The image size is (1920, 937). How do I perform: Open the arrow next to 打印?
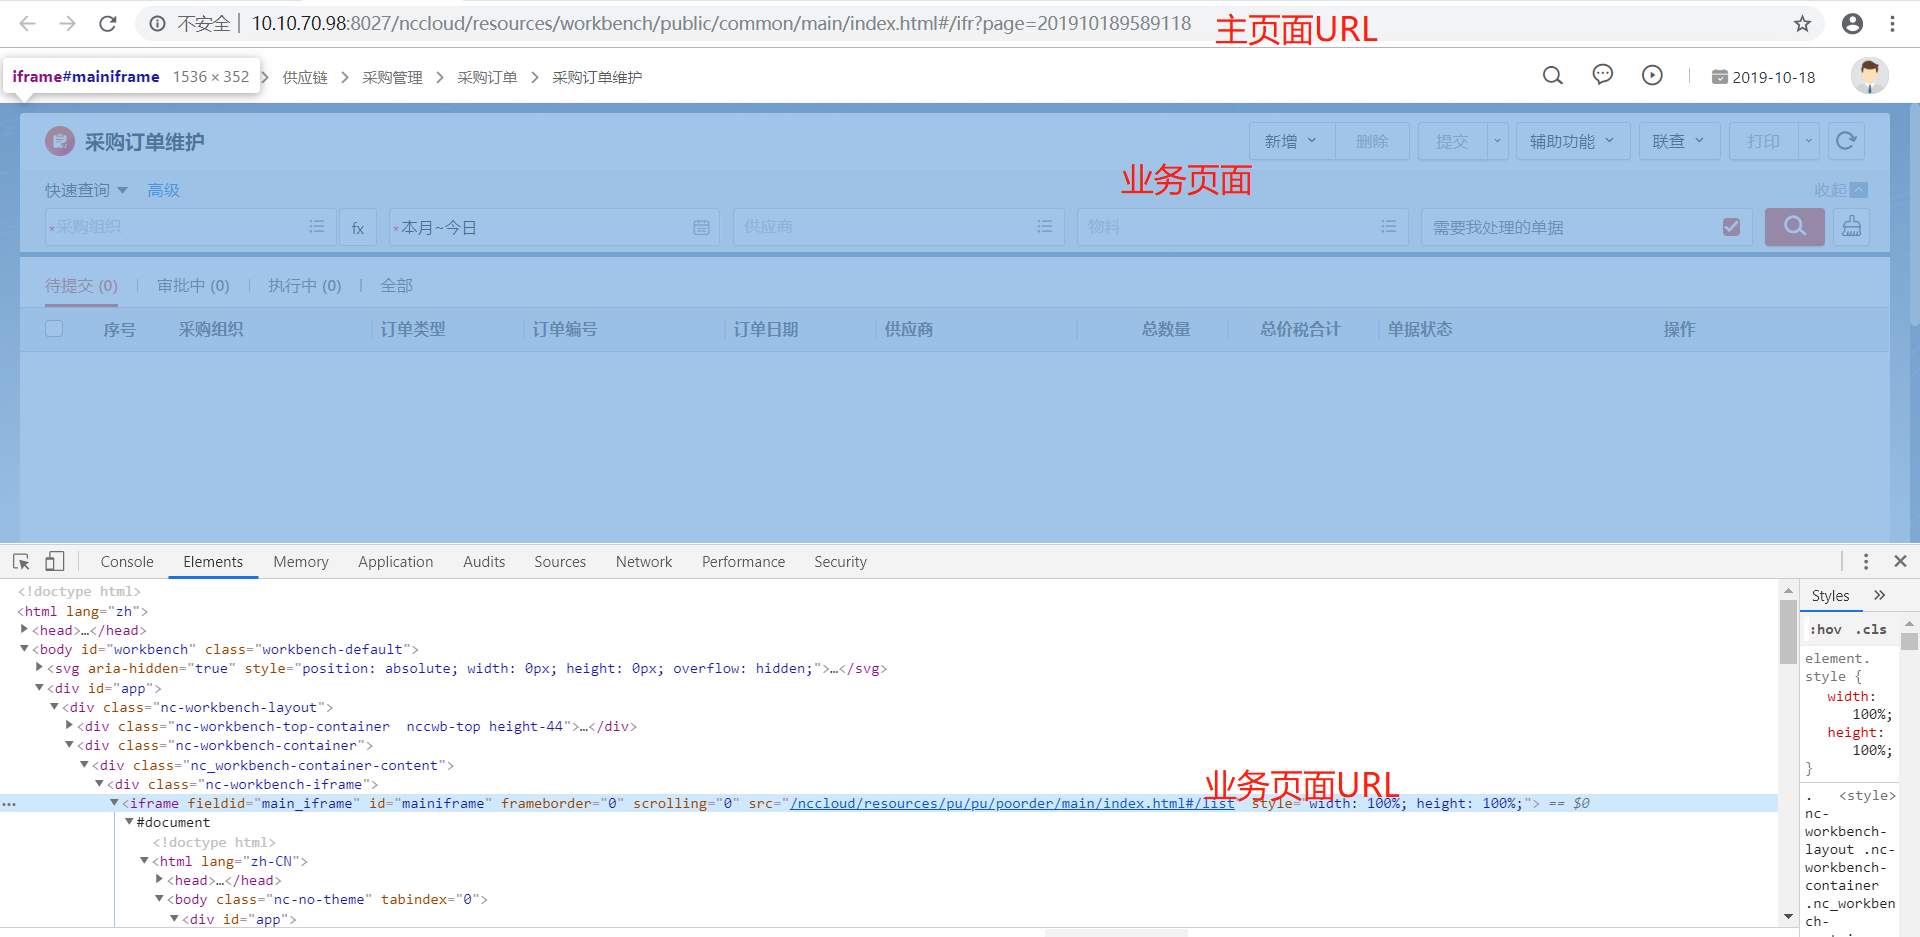pos(1808,141)
